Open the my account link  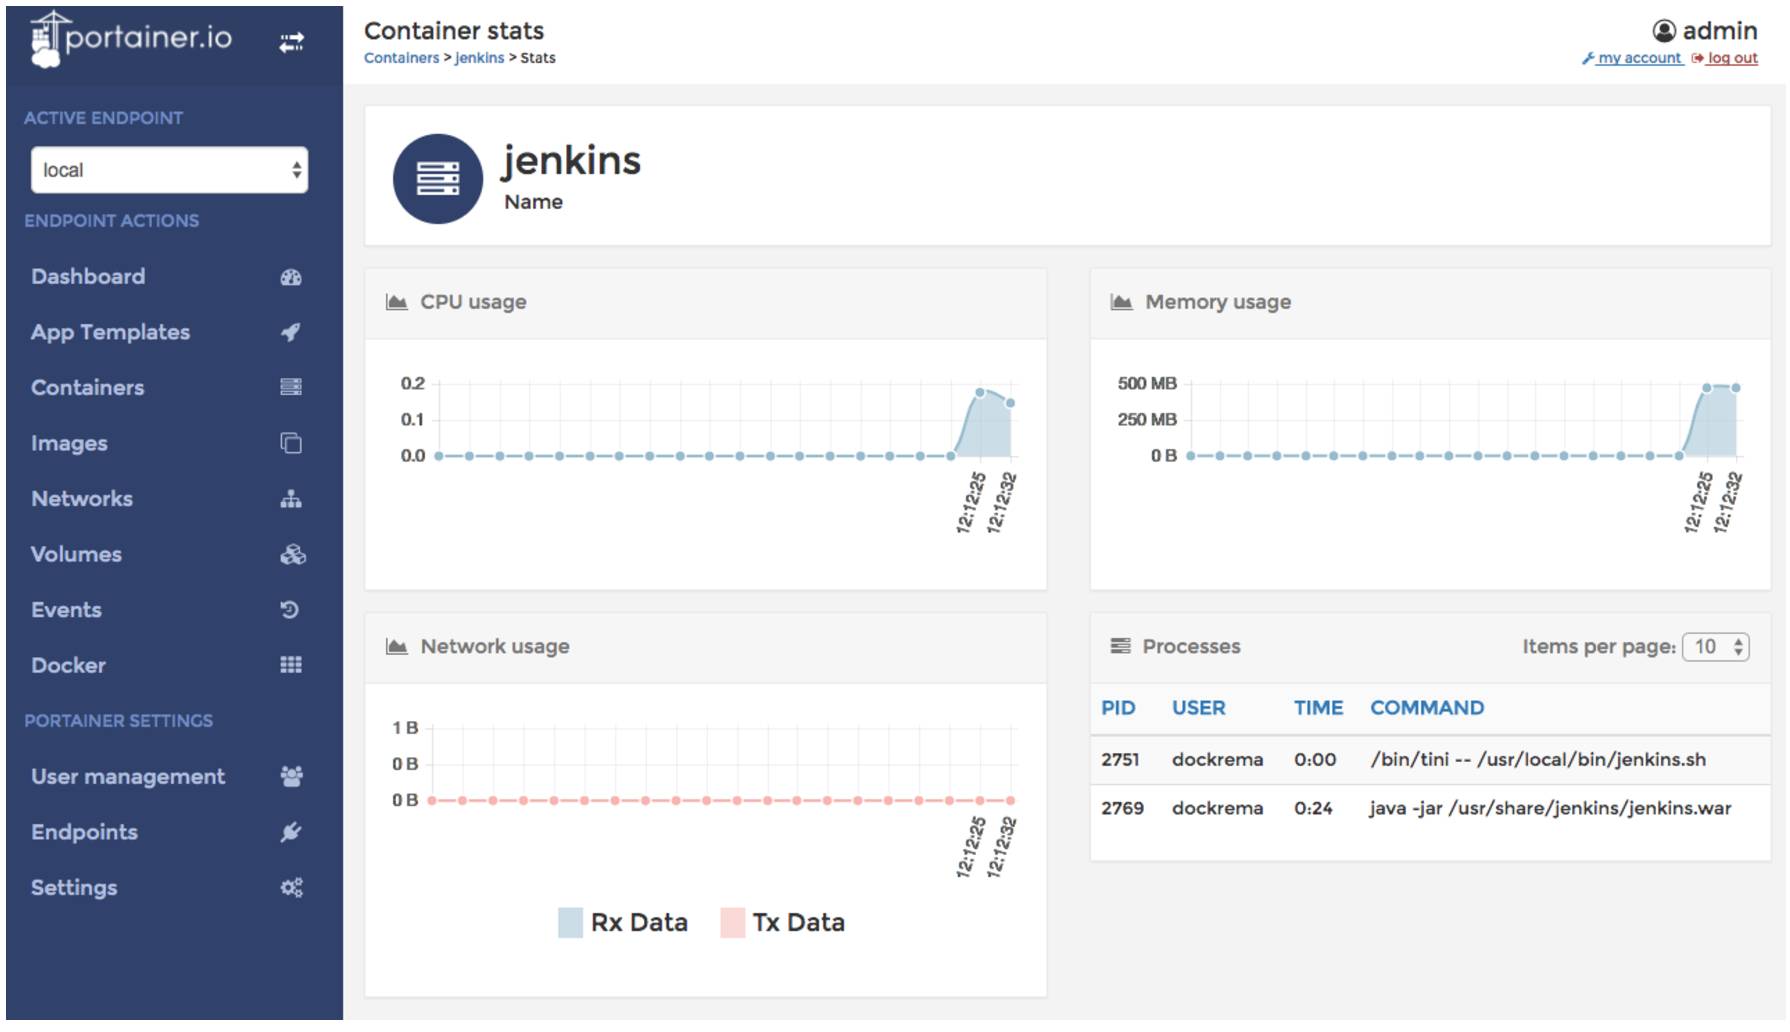[1640, 58]
